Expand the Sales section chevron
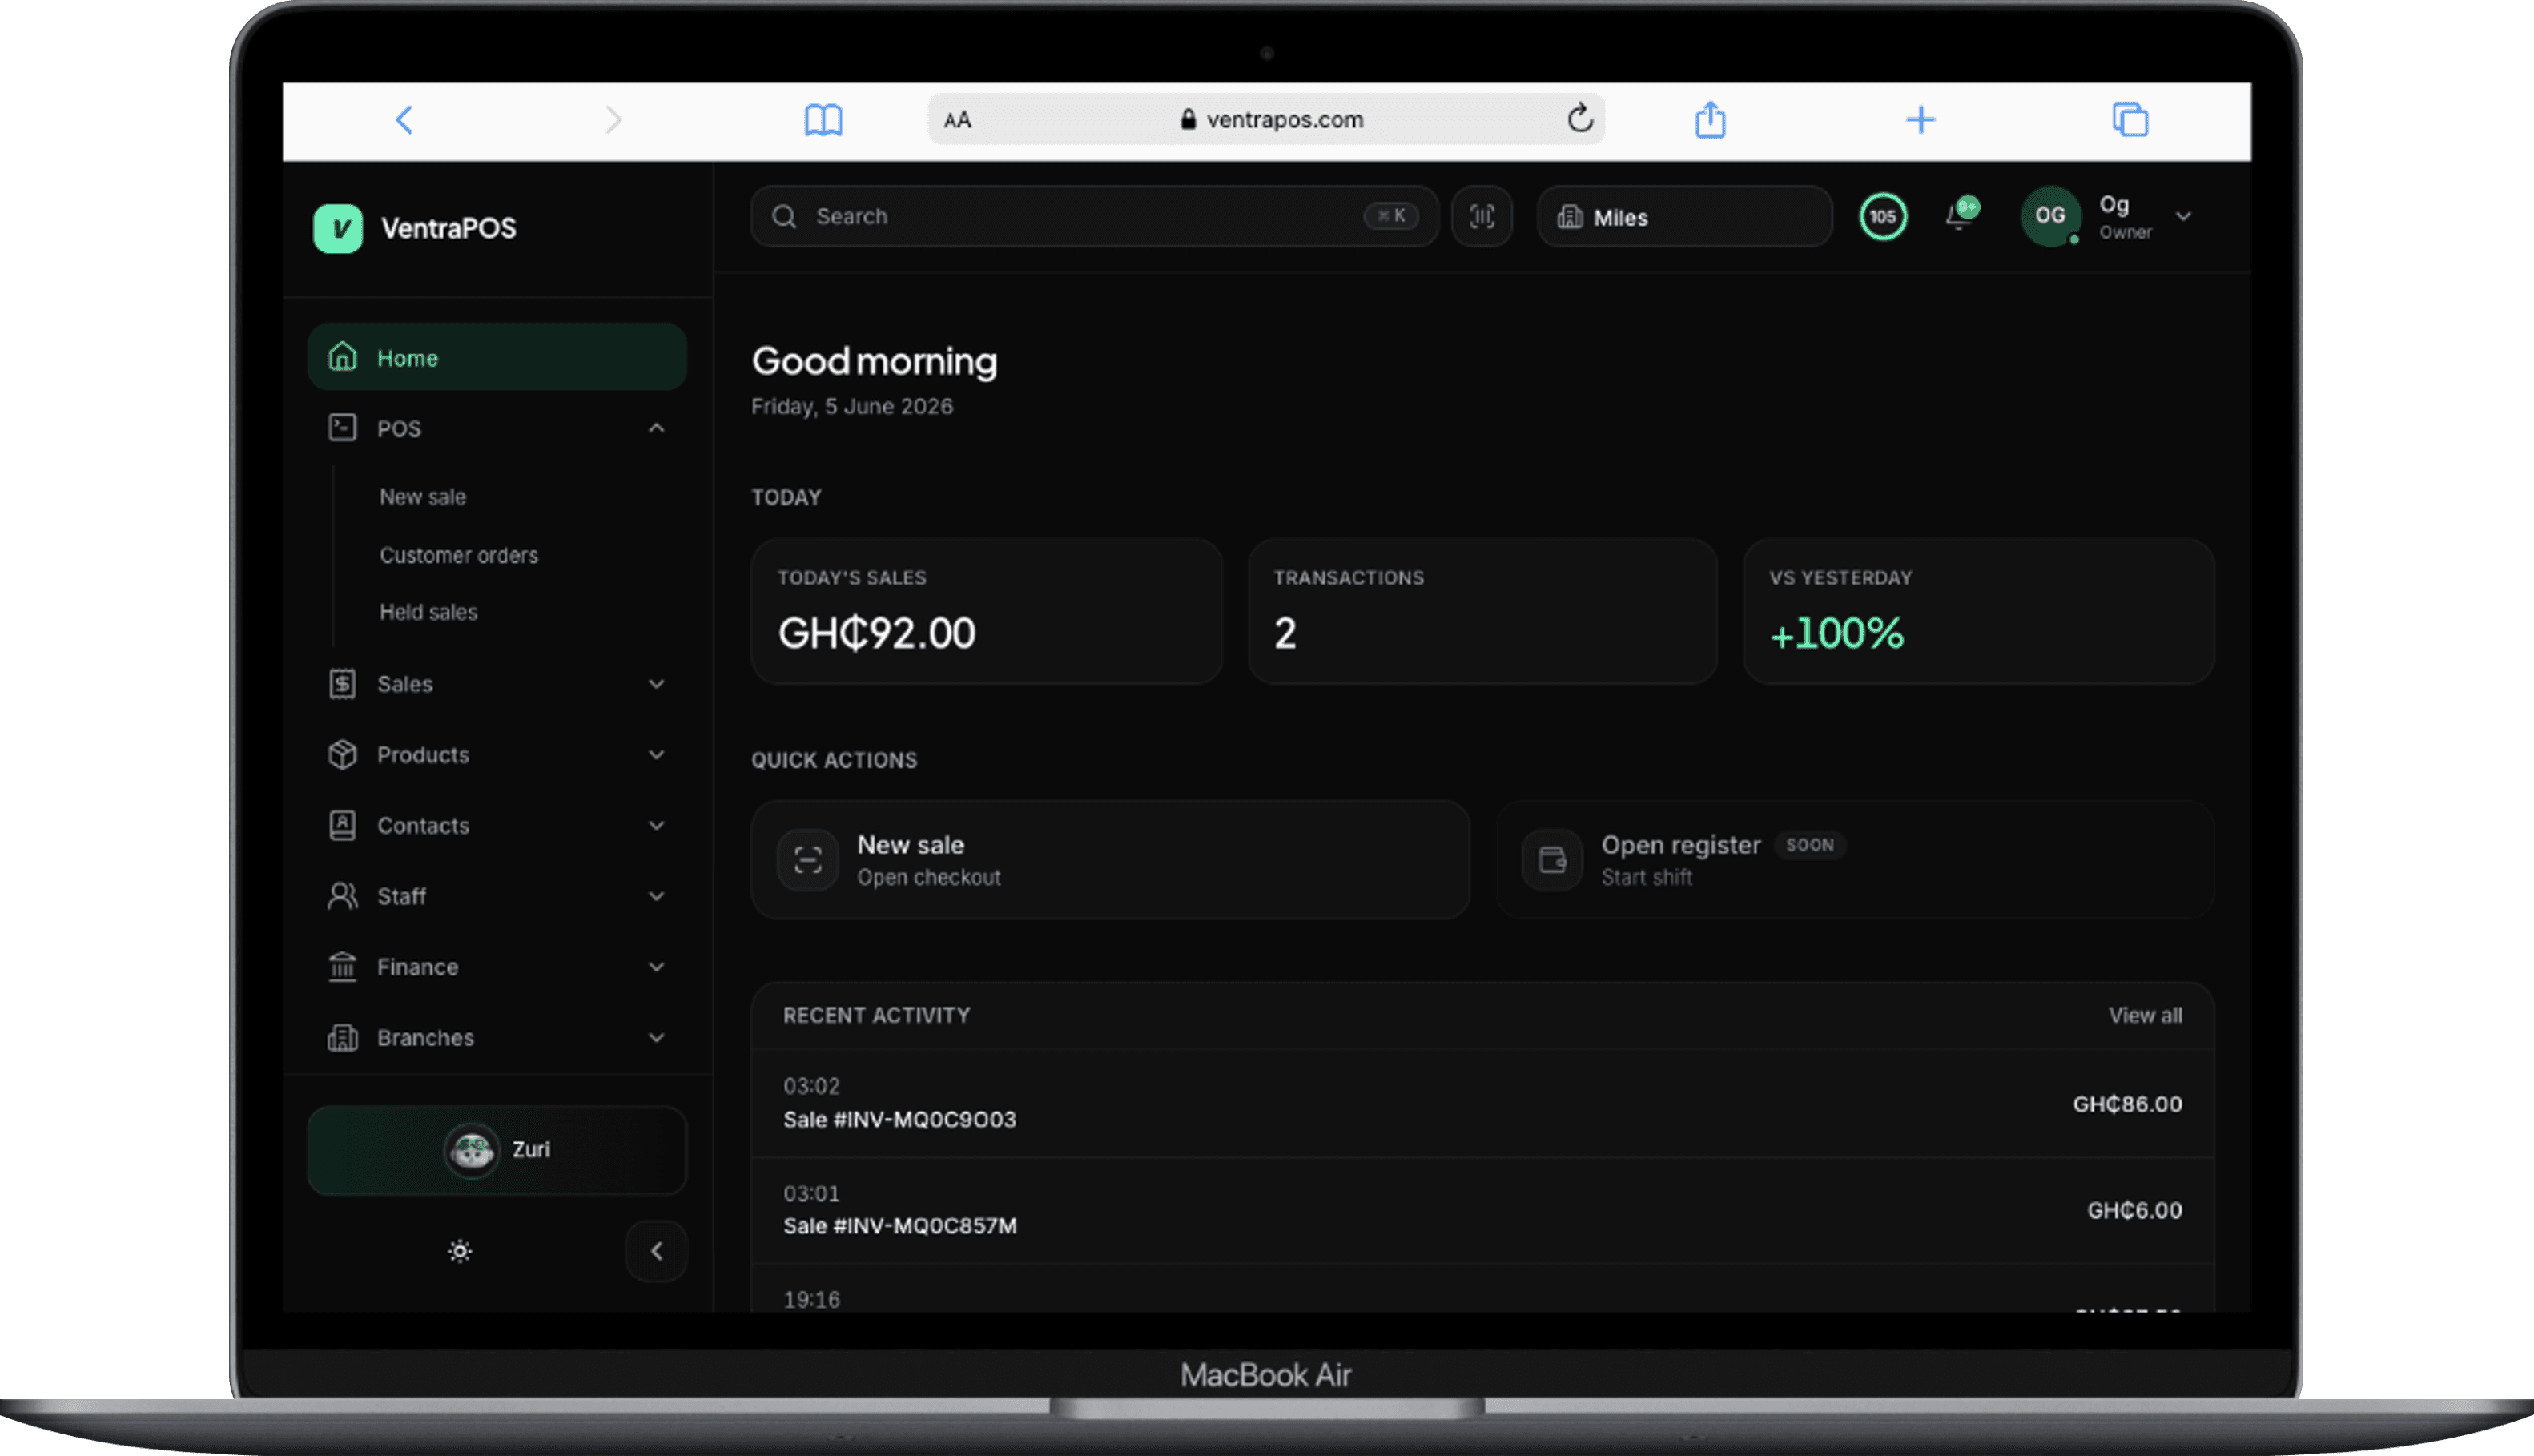 (656, 684)
